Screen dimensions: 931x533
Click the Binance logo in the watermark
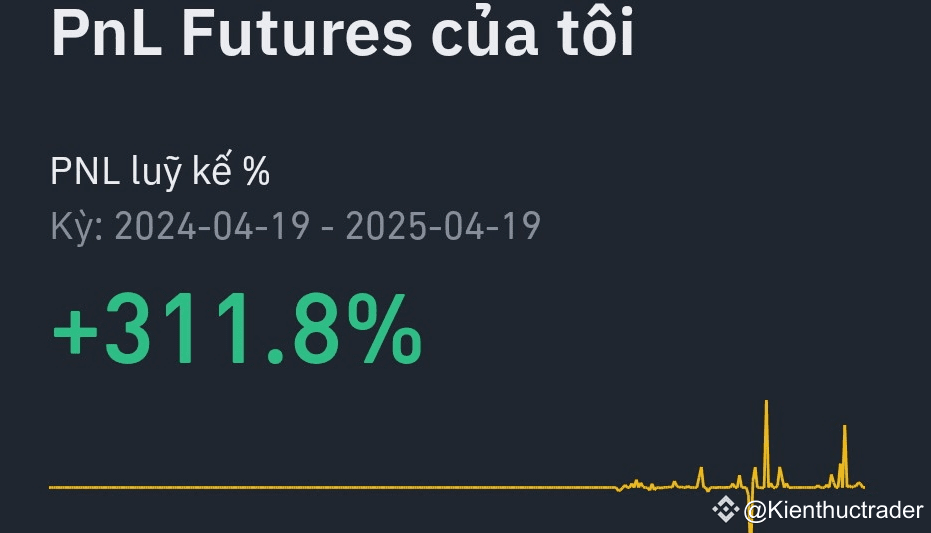725,509
